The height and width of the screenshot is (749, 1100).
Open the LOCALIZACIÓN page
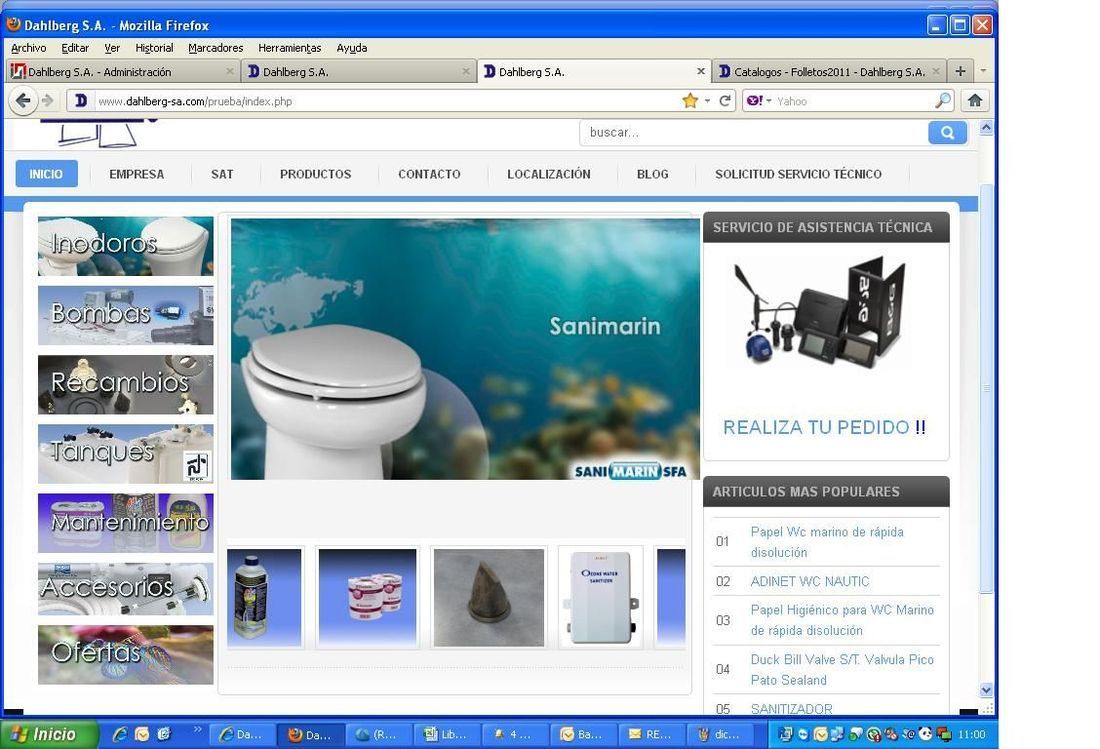(x=549, y=174)
